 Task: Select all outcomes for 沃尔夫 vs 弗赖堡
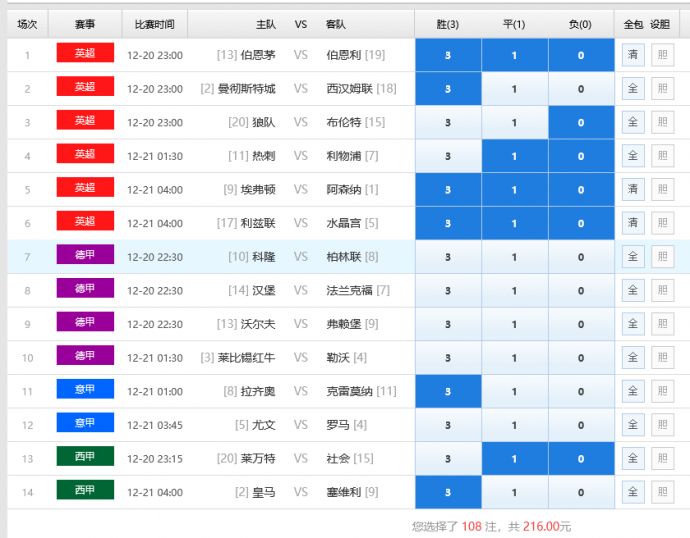632,324
